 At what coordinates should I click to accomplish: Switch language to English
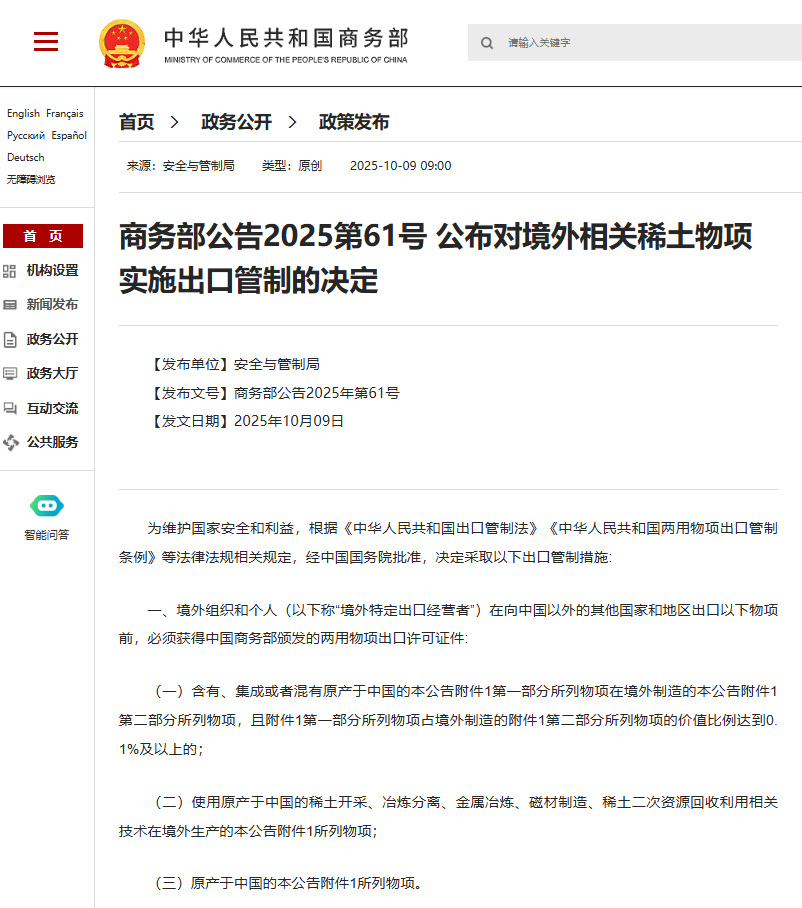point(23,114)
